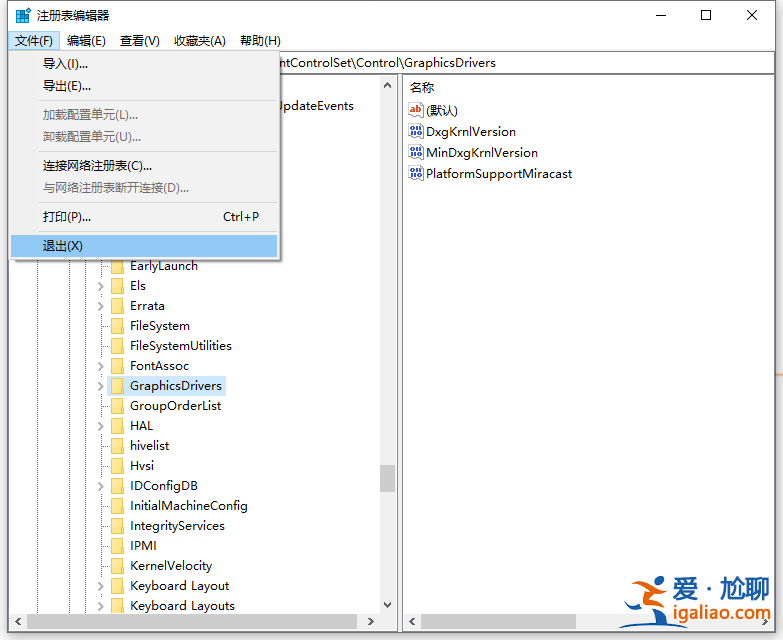This screenshot has width=783, height=640.
Task: Choose 导出(E)... from the File menu
Action: (144, 86)
